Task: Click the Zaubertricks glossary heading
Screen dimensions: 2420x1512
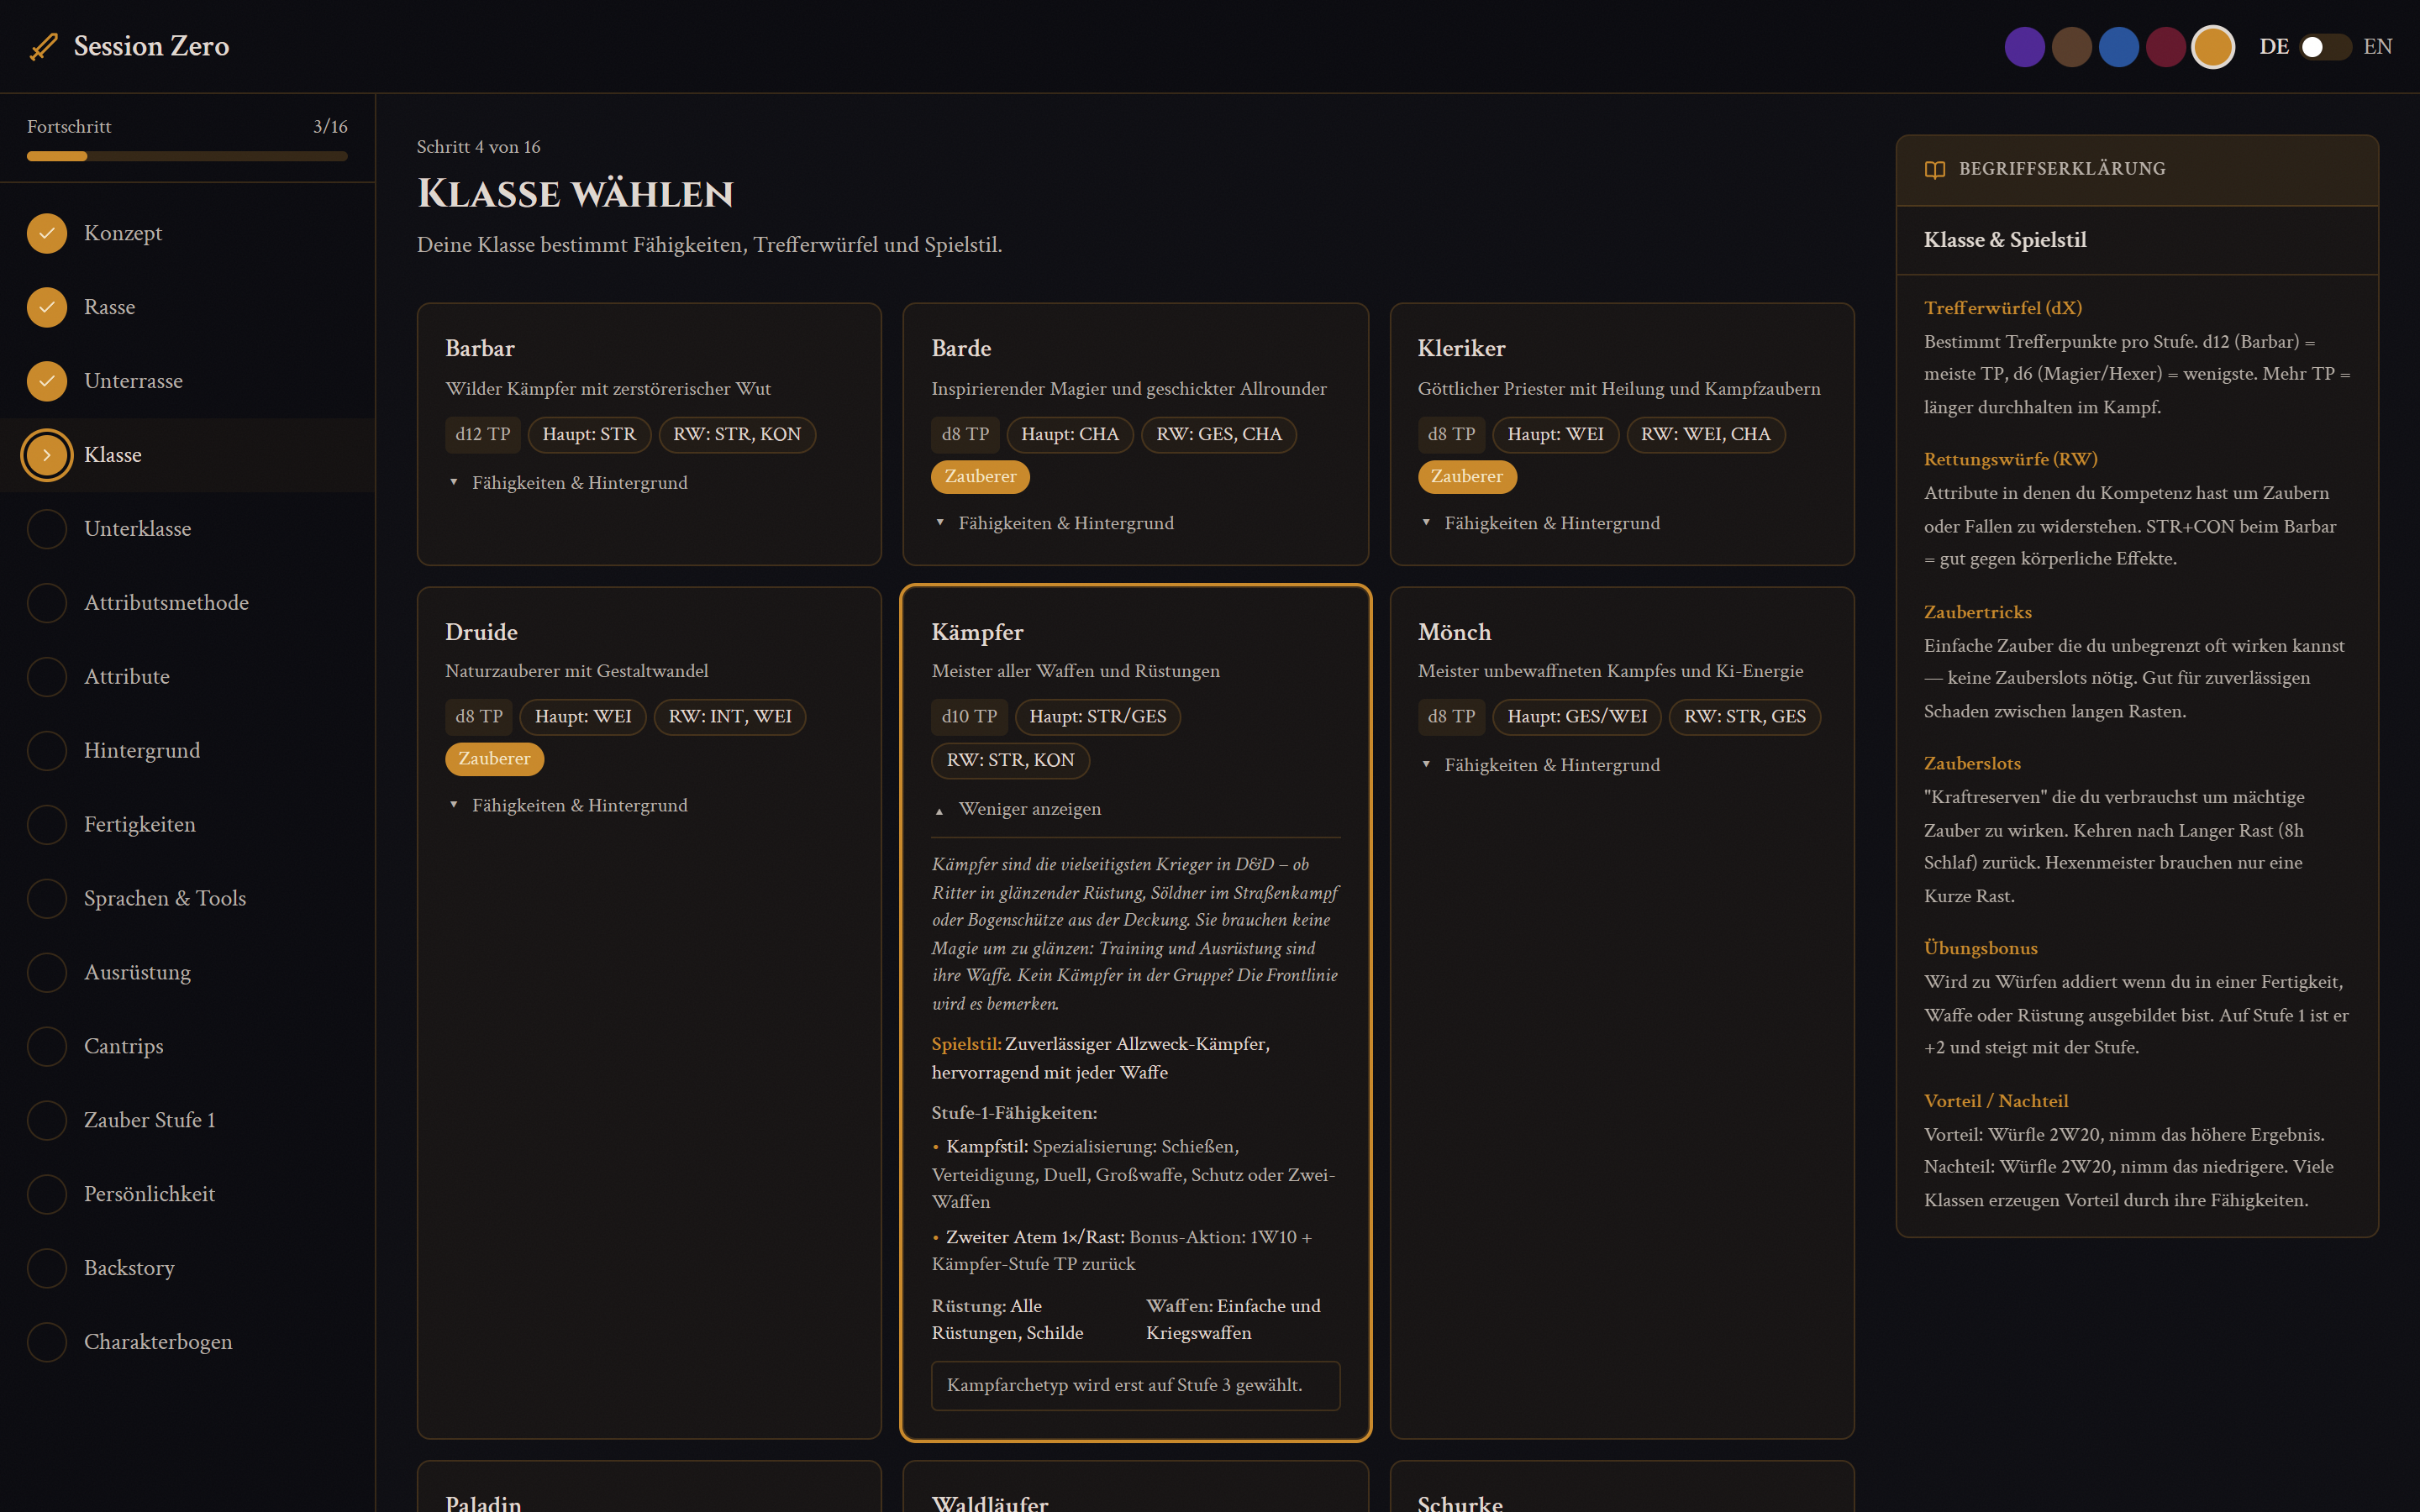Action: [x=1978, y=612]
